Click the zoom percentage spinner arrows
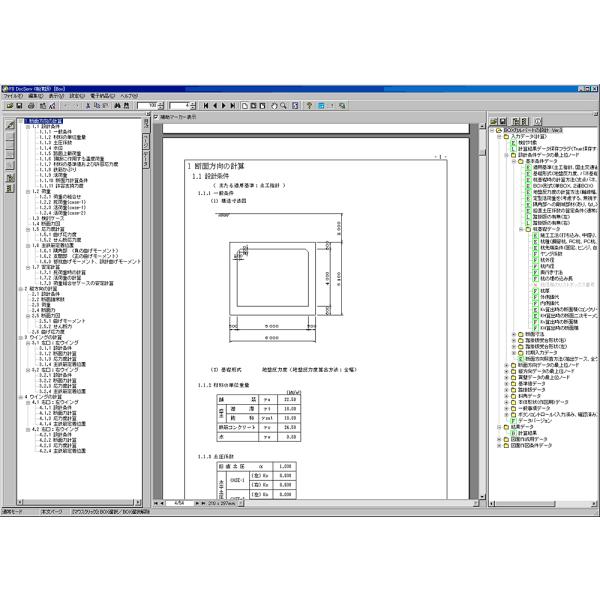This screenshot has width=600, height=600. pos(161,105)
